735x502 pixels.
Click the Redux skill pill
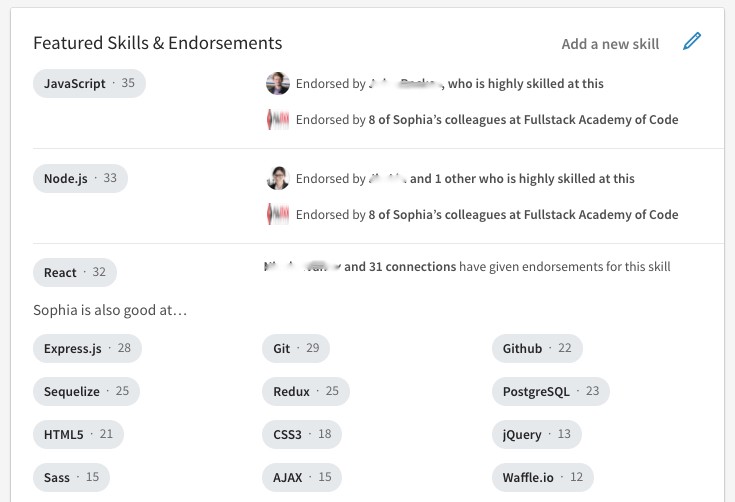tap(306, 392)
